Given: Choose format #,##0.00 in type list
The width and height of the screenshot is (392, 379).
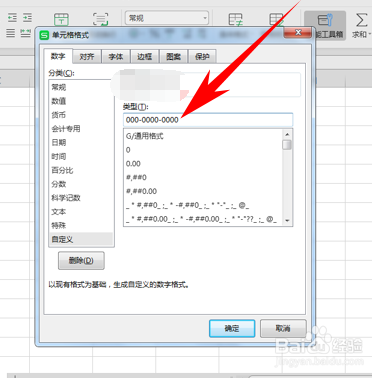Looking at the screenshot, I should (203, 191).
